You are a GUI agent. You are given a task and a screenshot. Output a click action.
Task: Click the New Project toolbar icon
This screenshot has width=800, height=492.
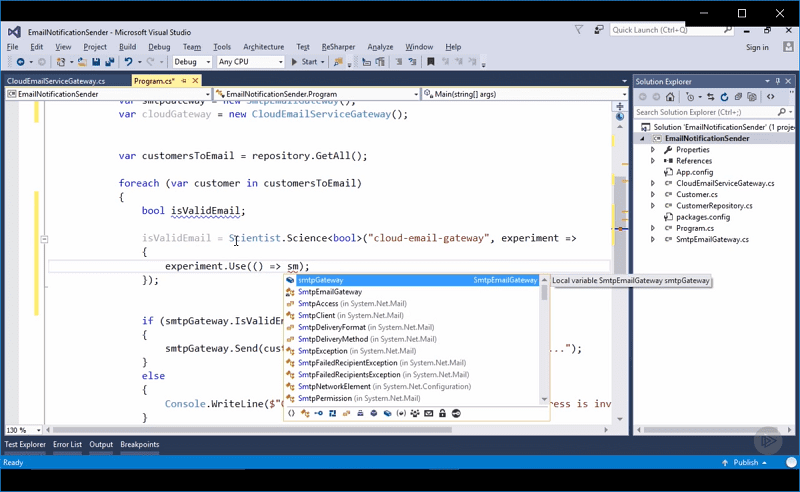[61, 62]
